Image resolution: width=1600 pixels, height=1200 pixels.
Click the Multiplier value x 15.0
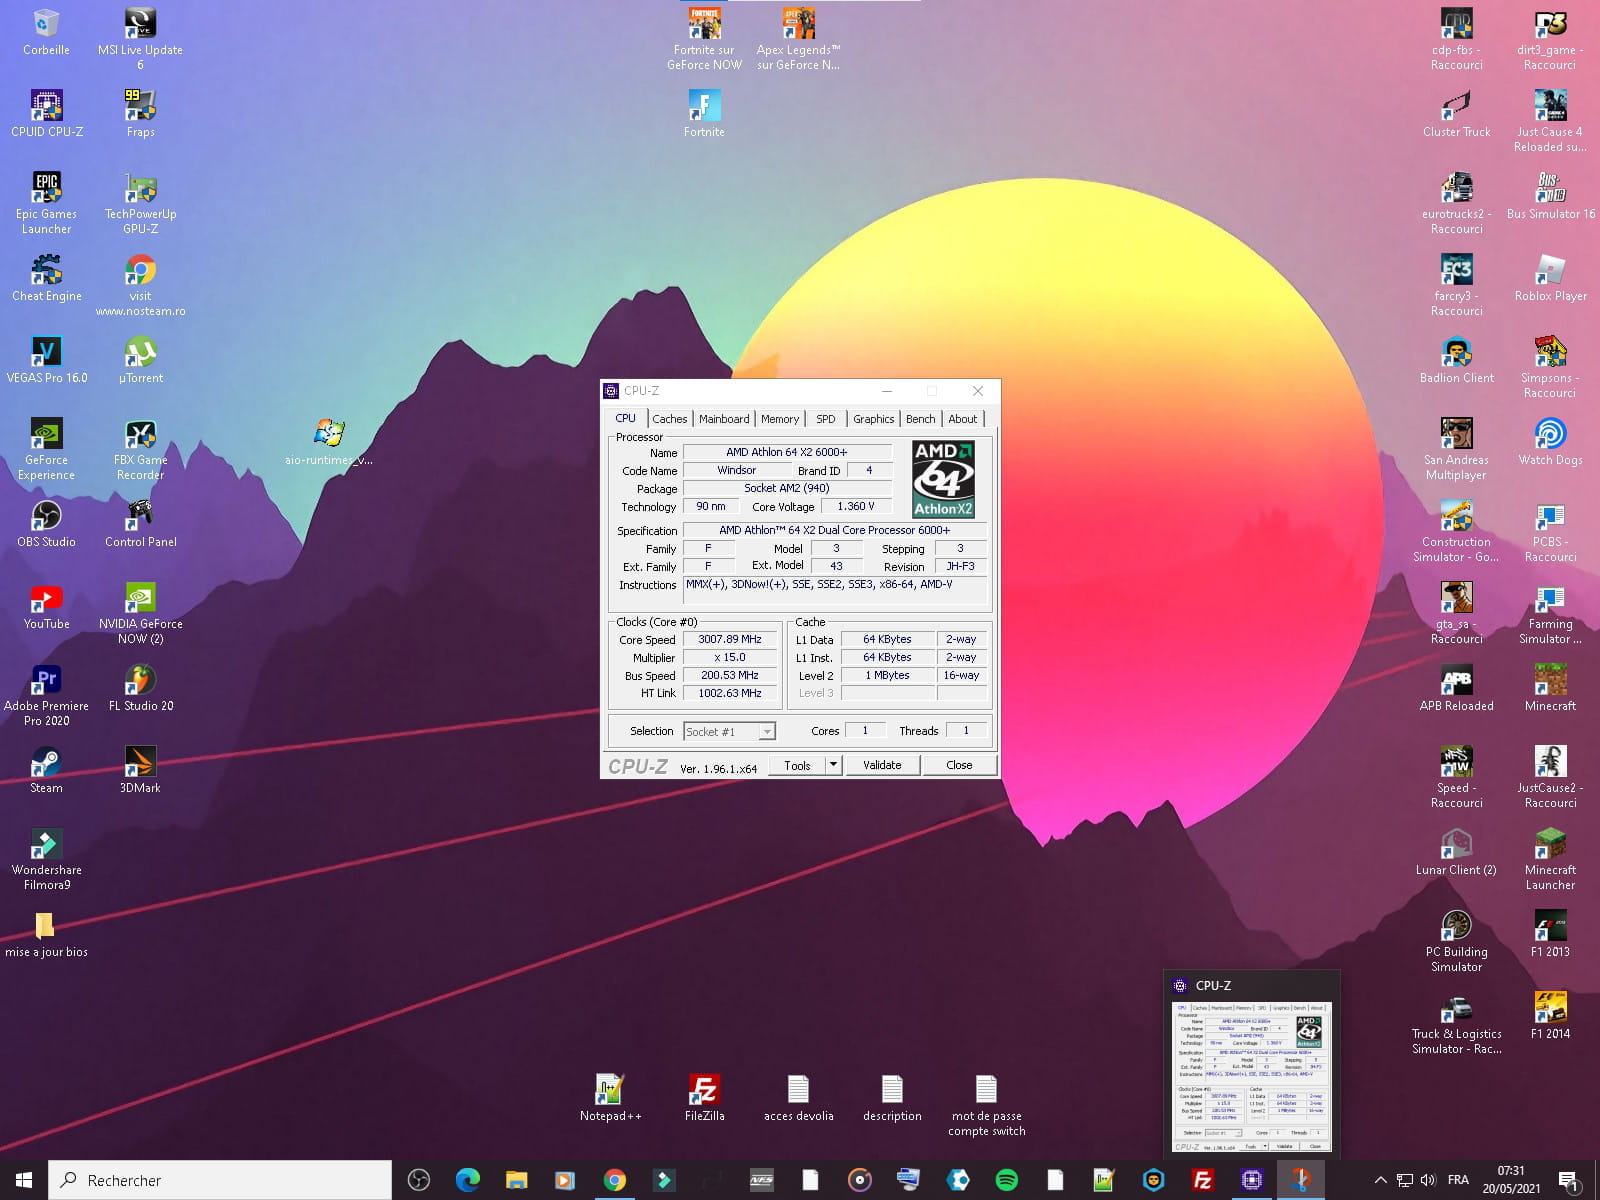coord(730,657)
